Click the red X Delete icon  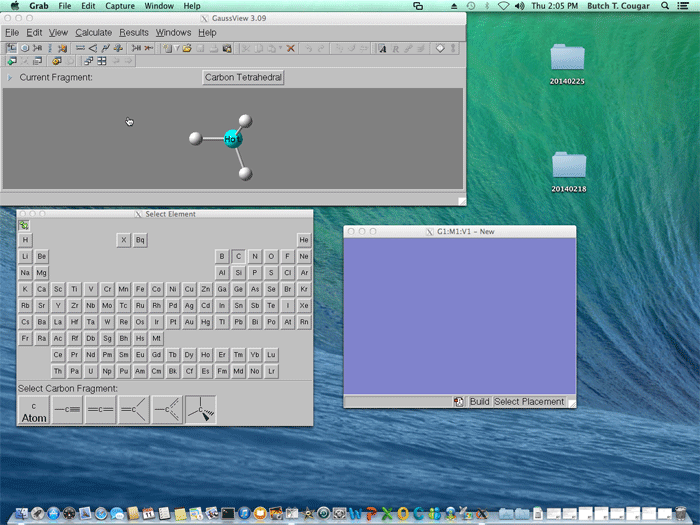(291, 48)
